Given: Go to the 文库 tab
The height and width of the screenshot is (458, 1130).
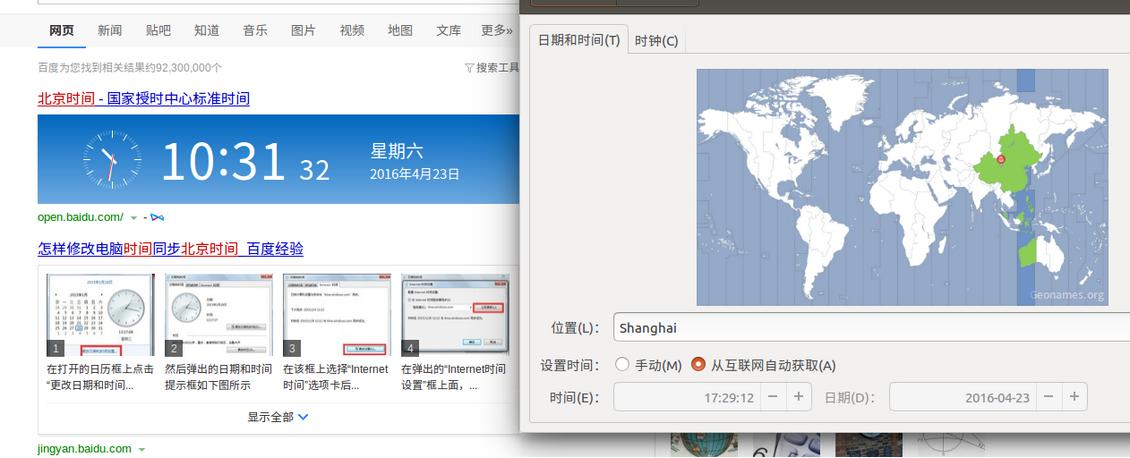Looking at the screenshot, I should [448, 30].
